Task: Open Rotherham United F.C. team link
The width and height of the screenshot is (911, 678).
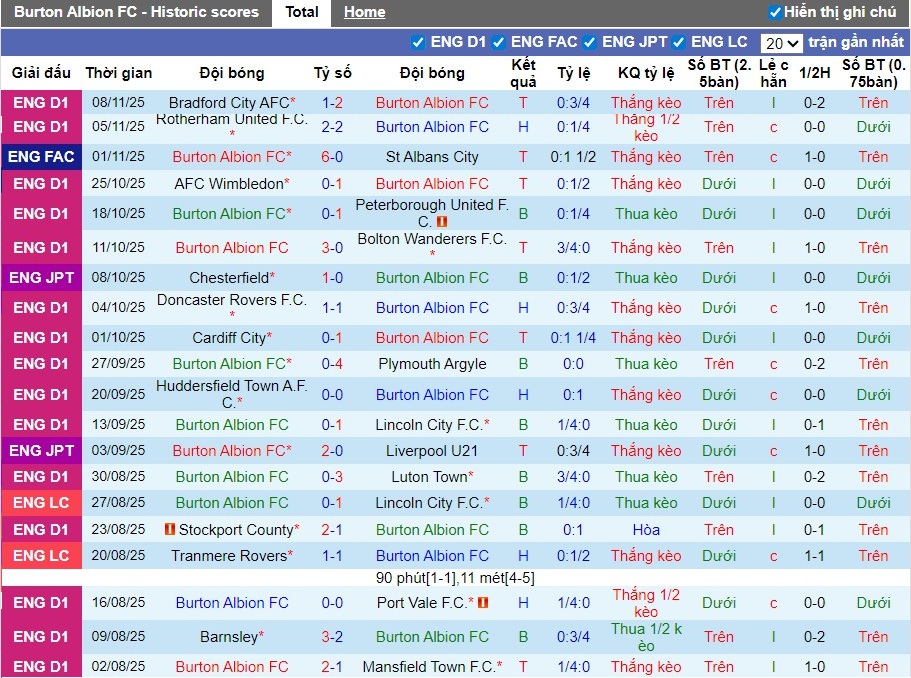Action: [x=231, y=119]
